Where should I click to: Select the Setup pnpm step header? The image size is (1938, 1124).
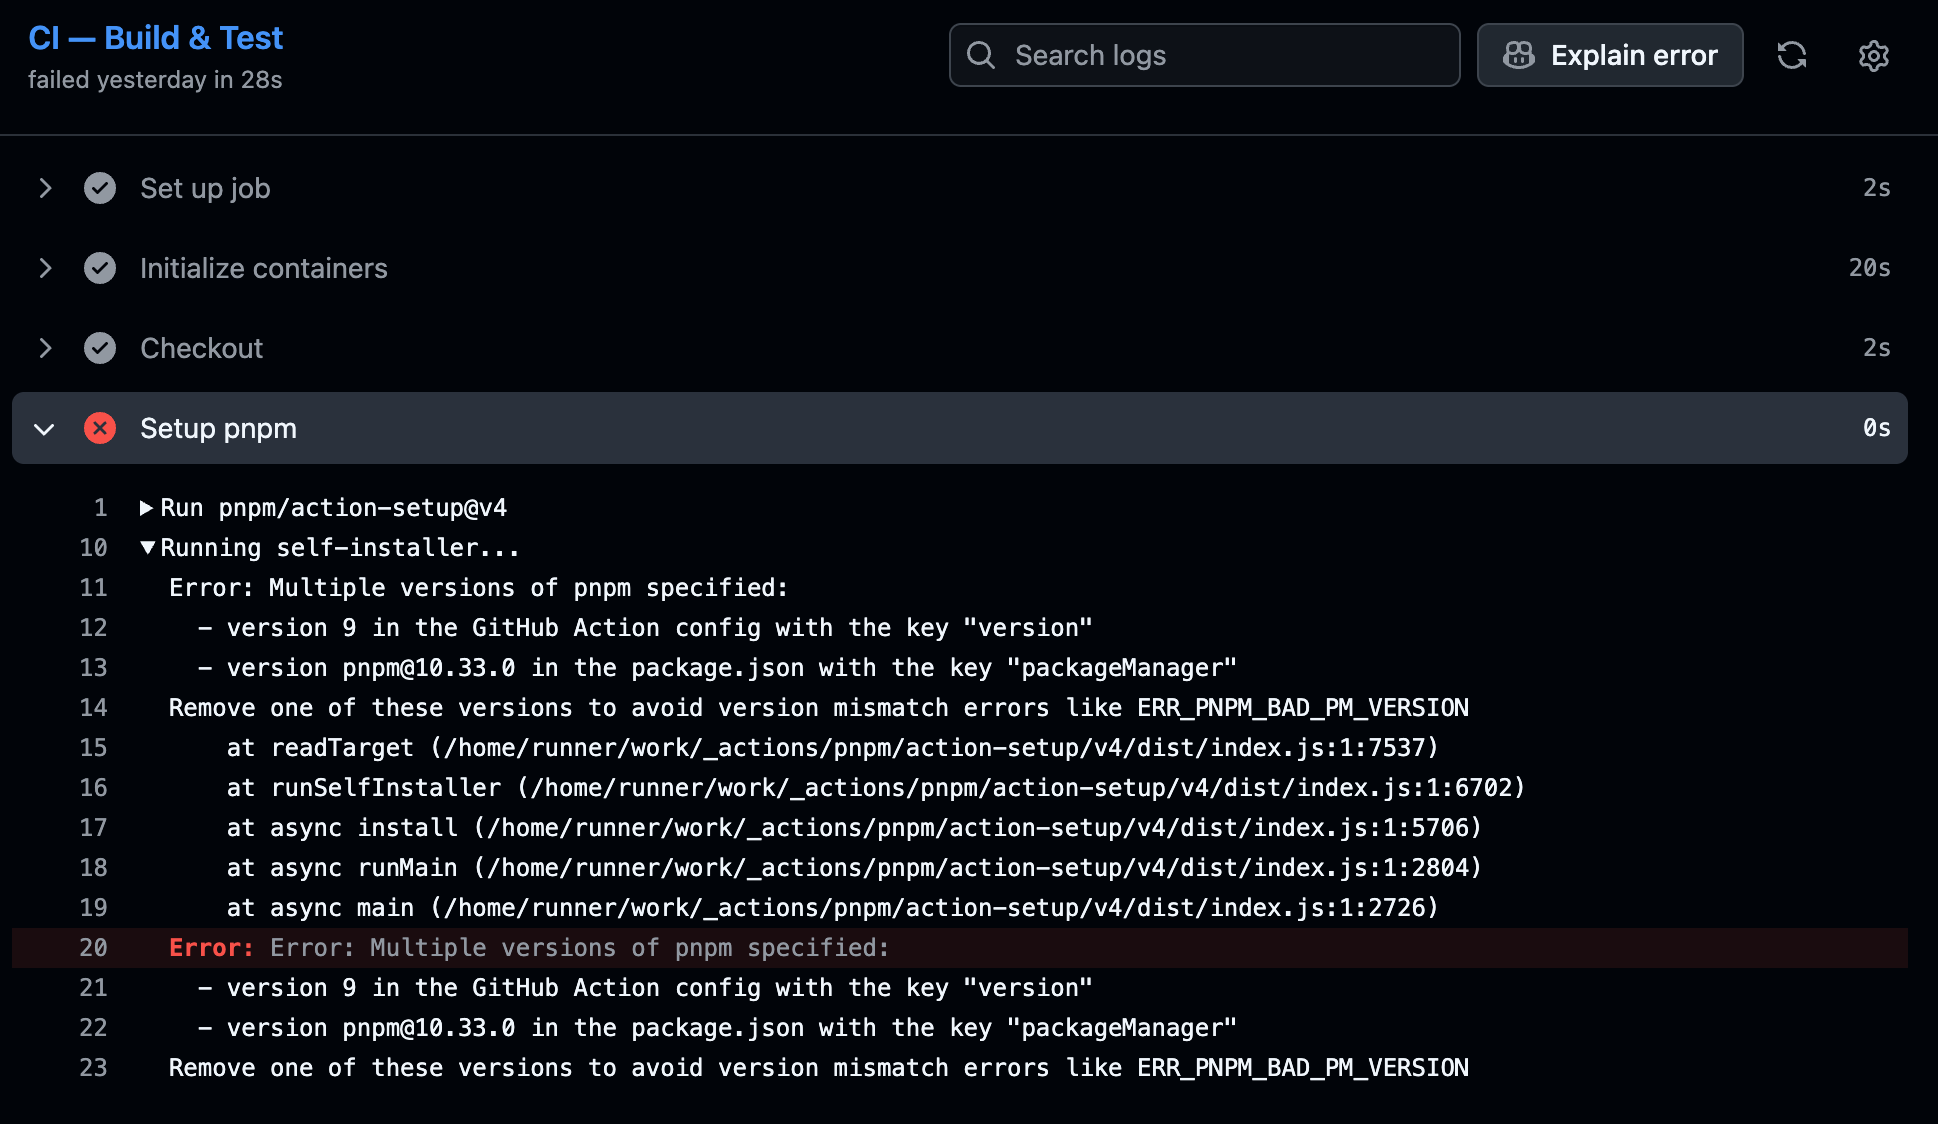click(x=960, y=428)
